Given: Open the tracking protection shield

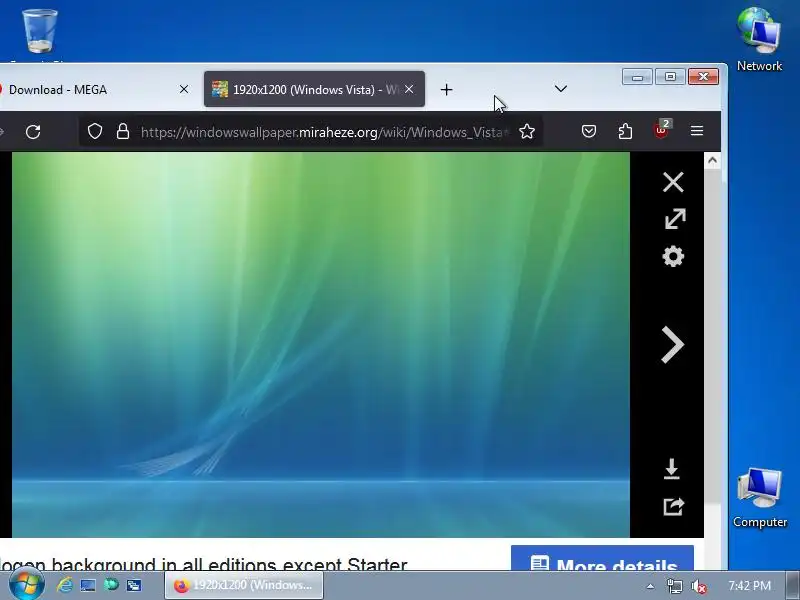Looking at the screenshot, I should pos(95,132).
